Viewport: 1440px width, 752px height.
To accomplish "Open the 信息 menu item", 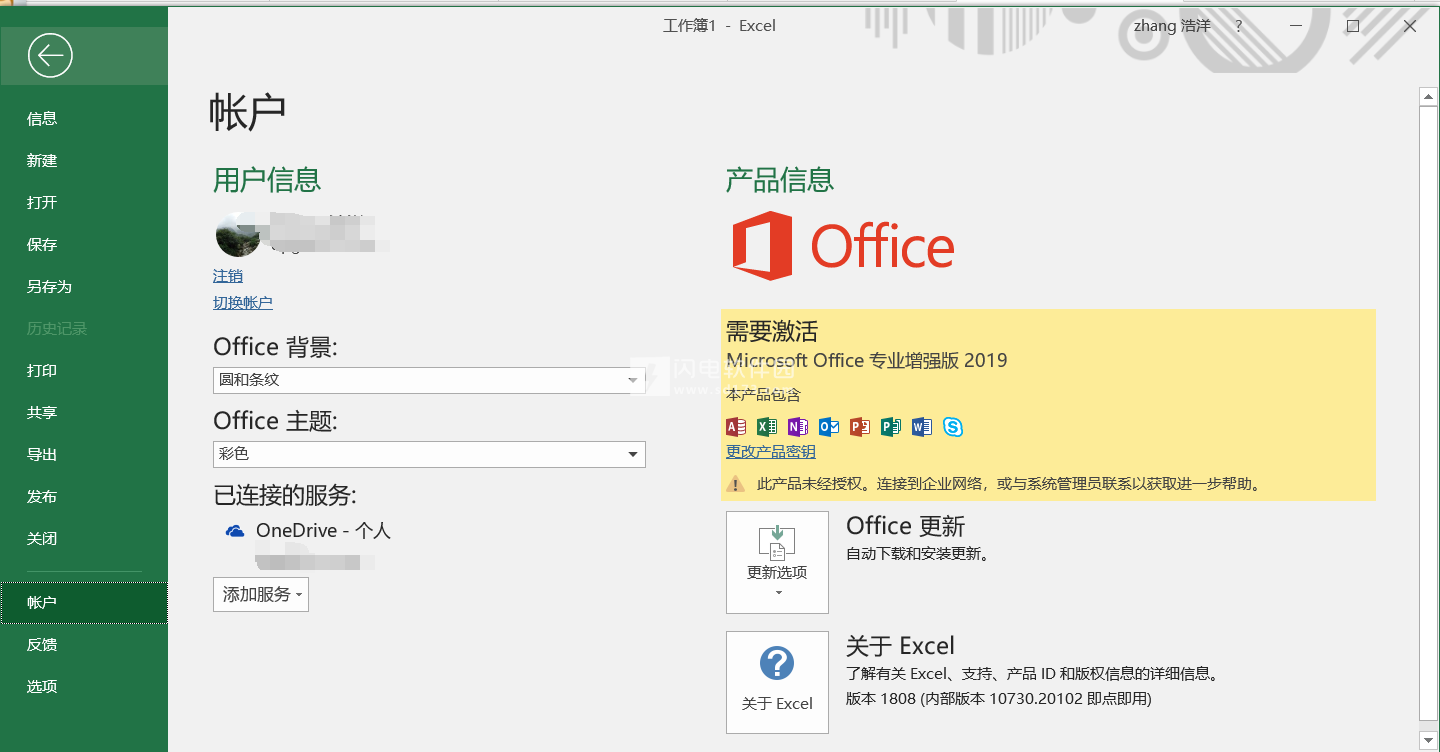I will tap(84, 118).
